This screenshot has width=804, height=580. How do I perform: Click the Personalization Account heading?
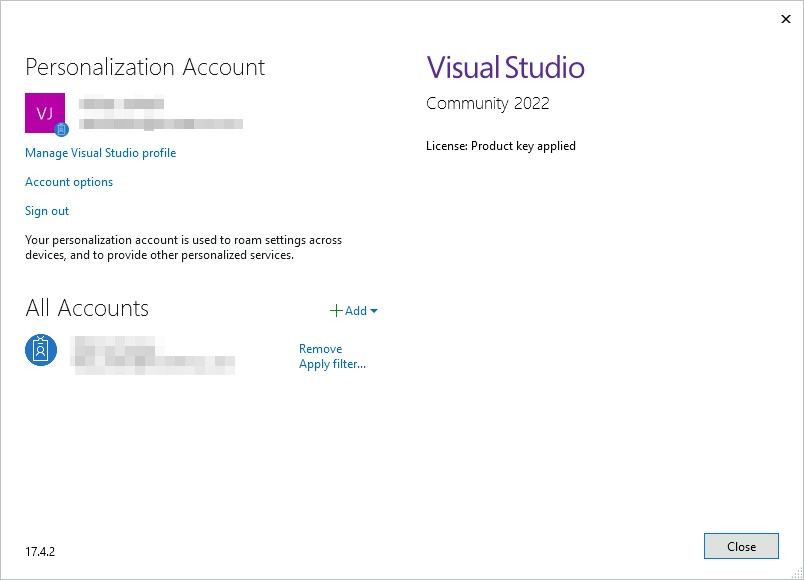tap(145, 67)
